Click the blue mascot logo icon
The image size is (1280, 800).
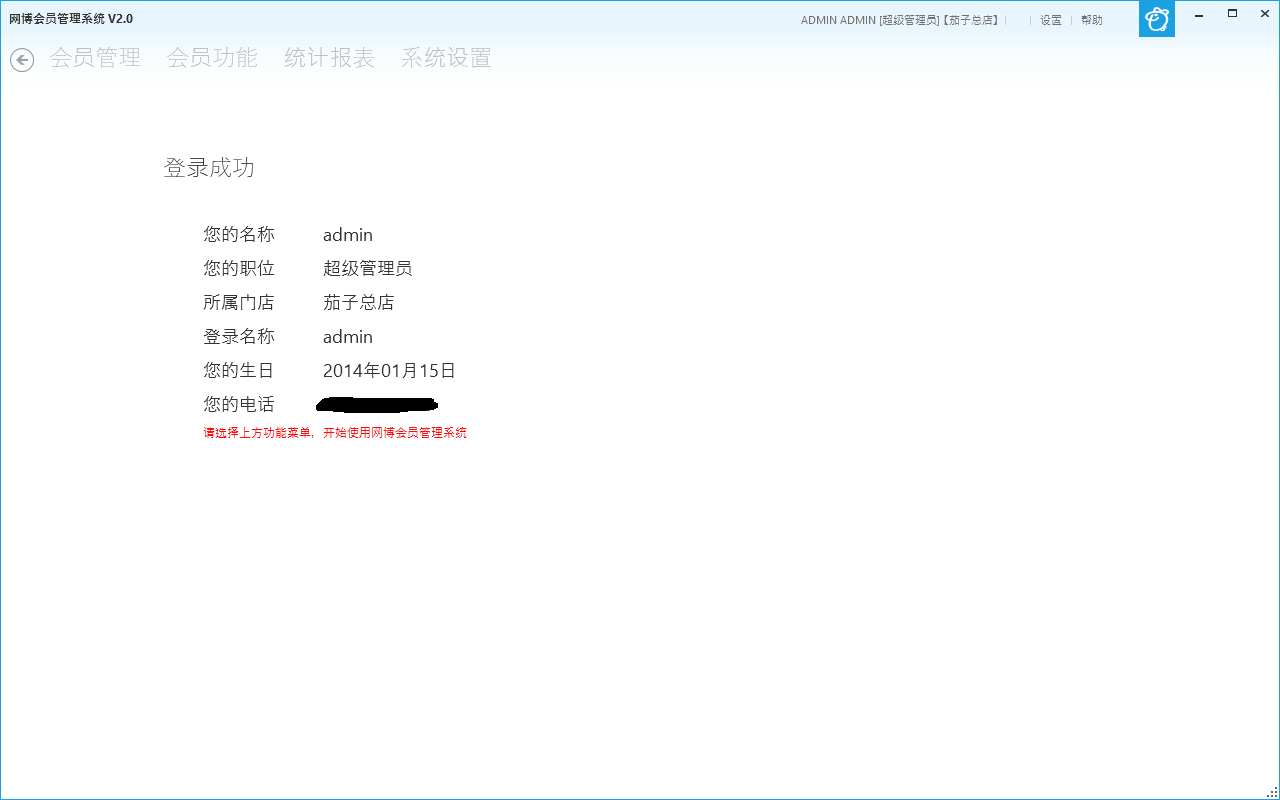coord(1157,19)
